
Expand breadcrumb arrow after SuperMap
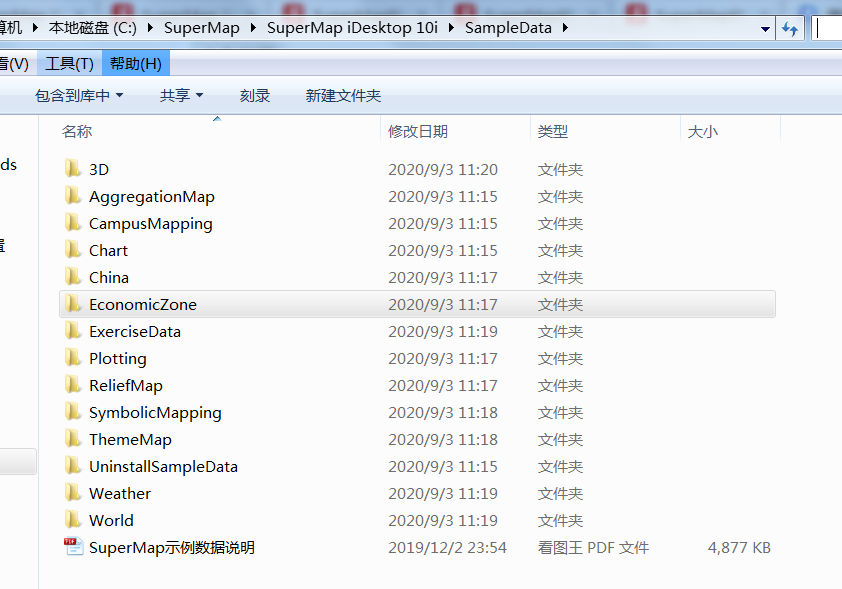click(253, 27)
